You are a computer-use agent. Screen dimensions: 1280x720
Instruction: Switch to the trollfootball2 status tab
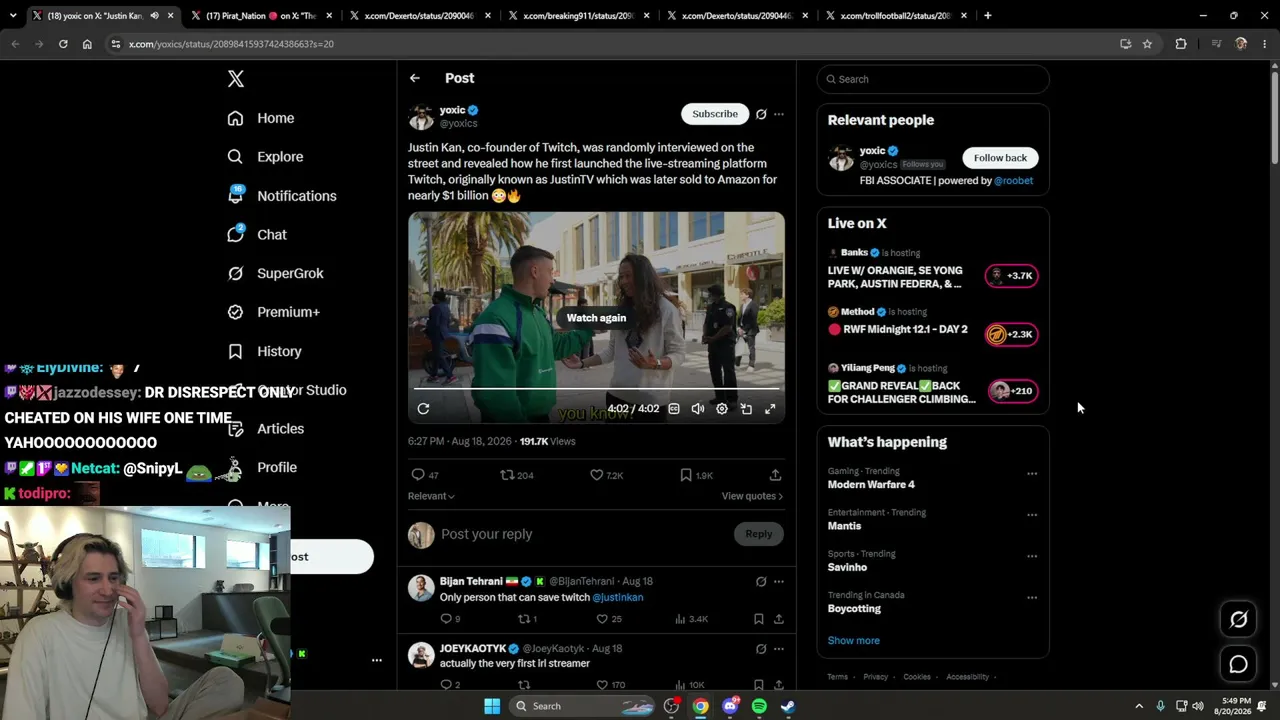tap(895, 16)
